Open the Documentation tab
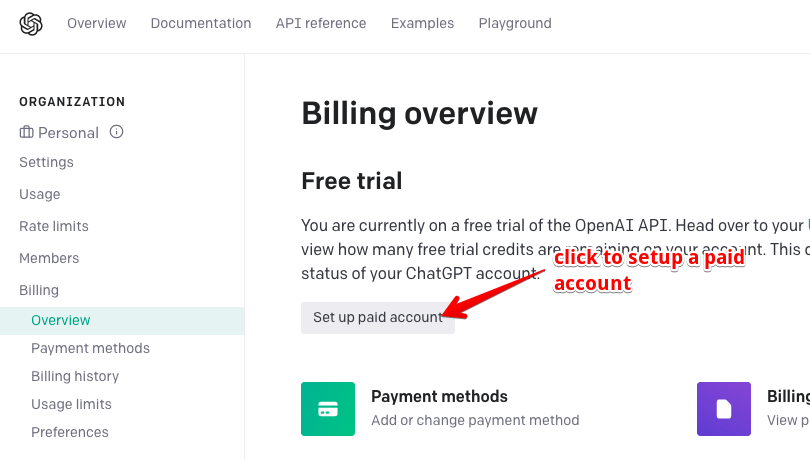This screenshot has height=460, width=810. coord(201,23)
